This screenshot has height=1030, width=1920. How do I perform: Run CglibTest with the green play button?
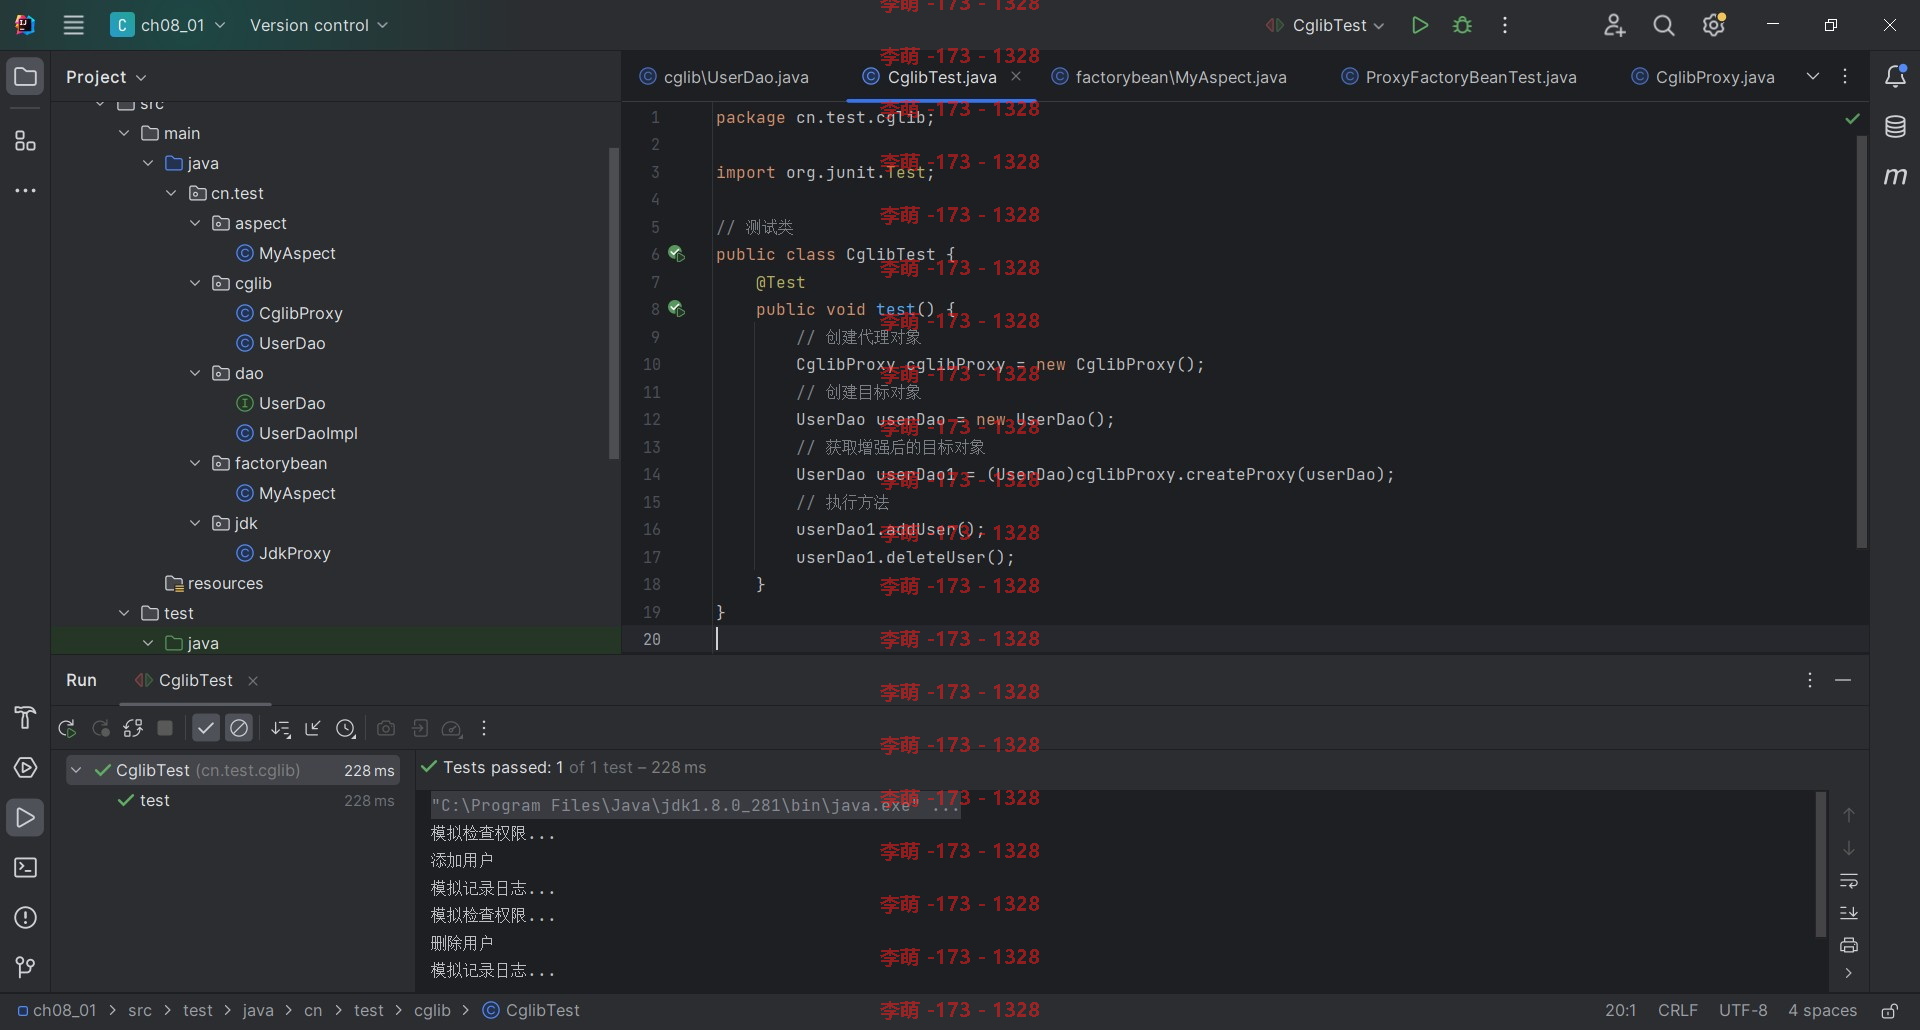(1419, 25)
